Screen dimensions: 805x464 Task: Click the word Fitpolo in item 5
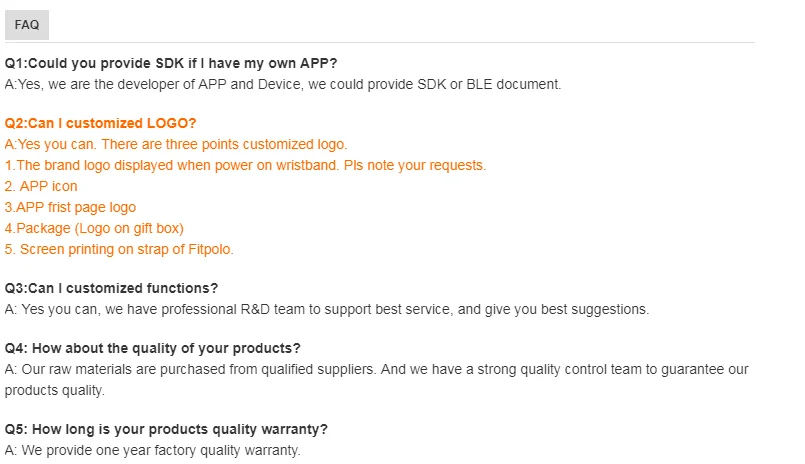(x=208, y=249)
